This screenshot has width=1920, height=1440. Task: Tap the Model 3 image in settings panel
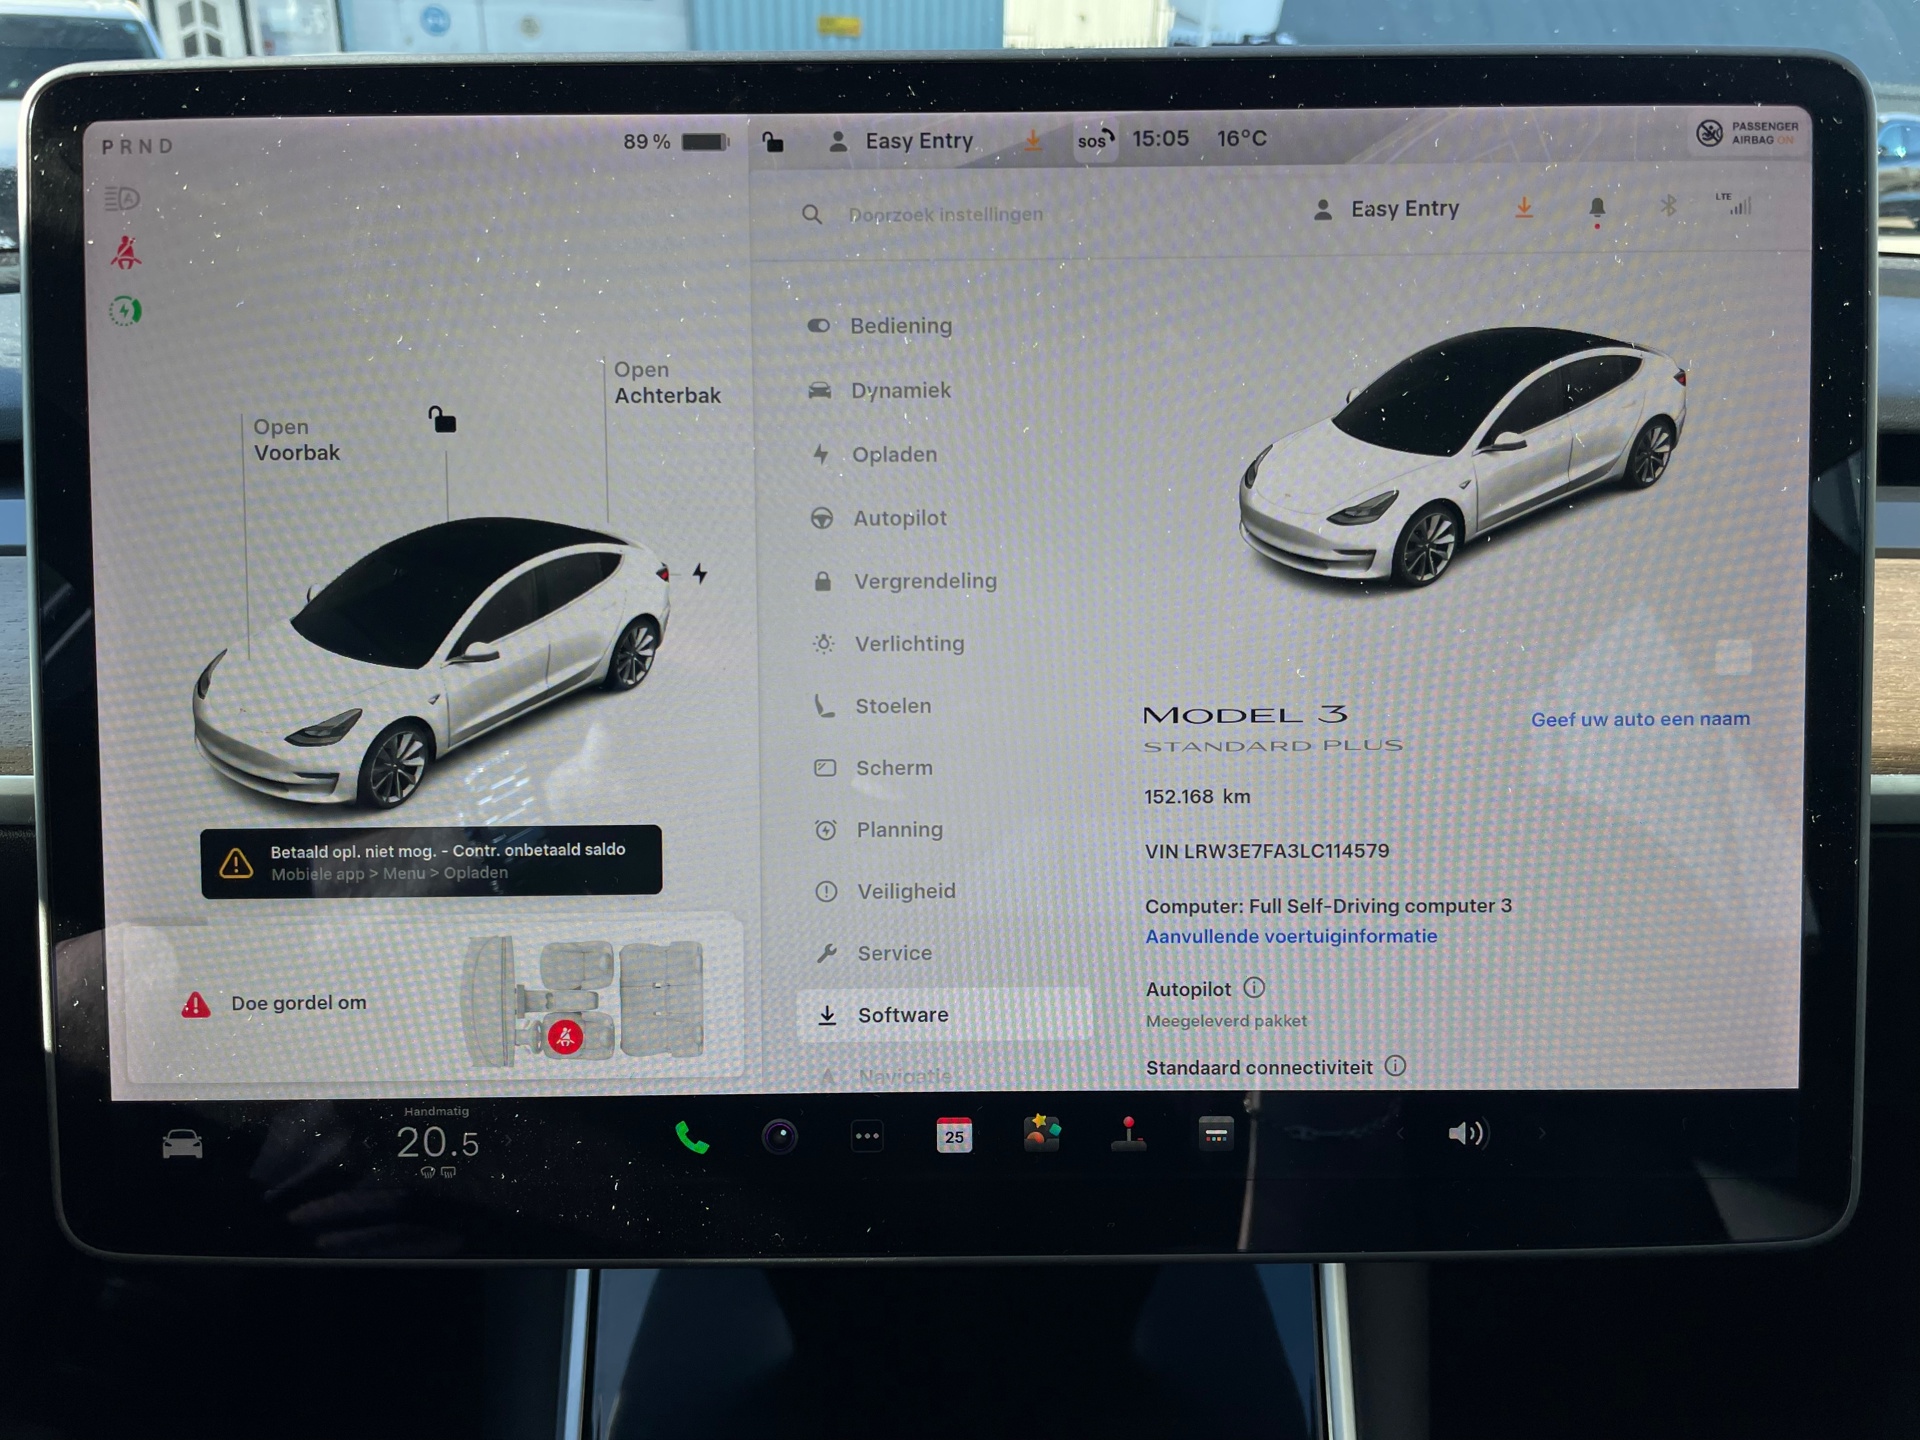(1462, 457)
